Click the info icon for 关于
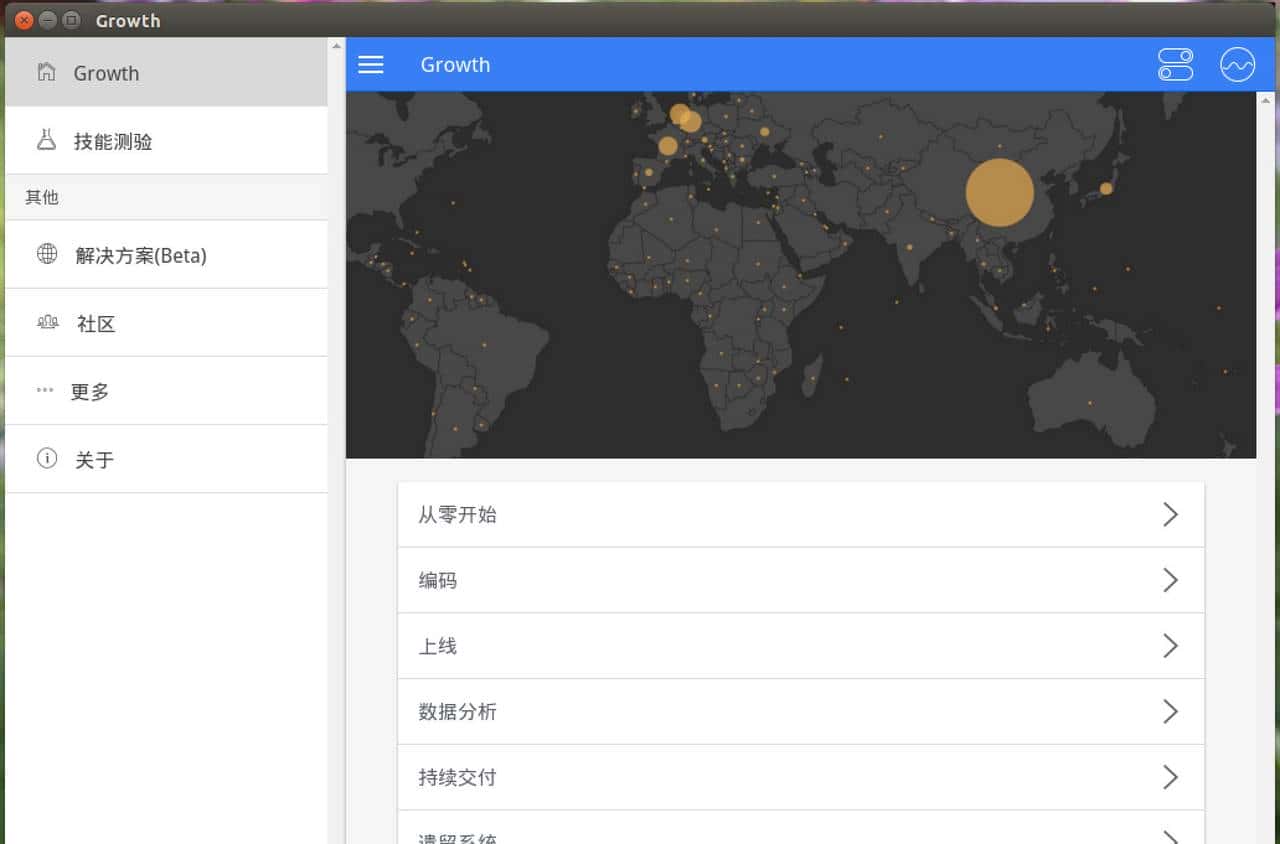The width and height of the screenshot is (1280, 844). tap(47, 459)
